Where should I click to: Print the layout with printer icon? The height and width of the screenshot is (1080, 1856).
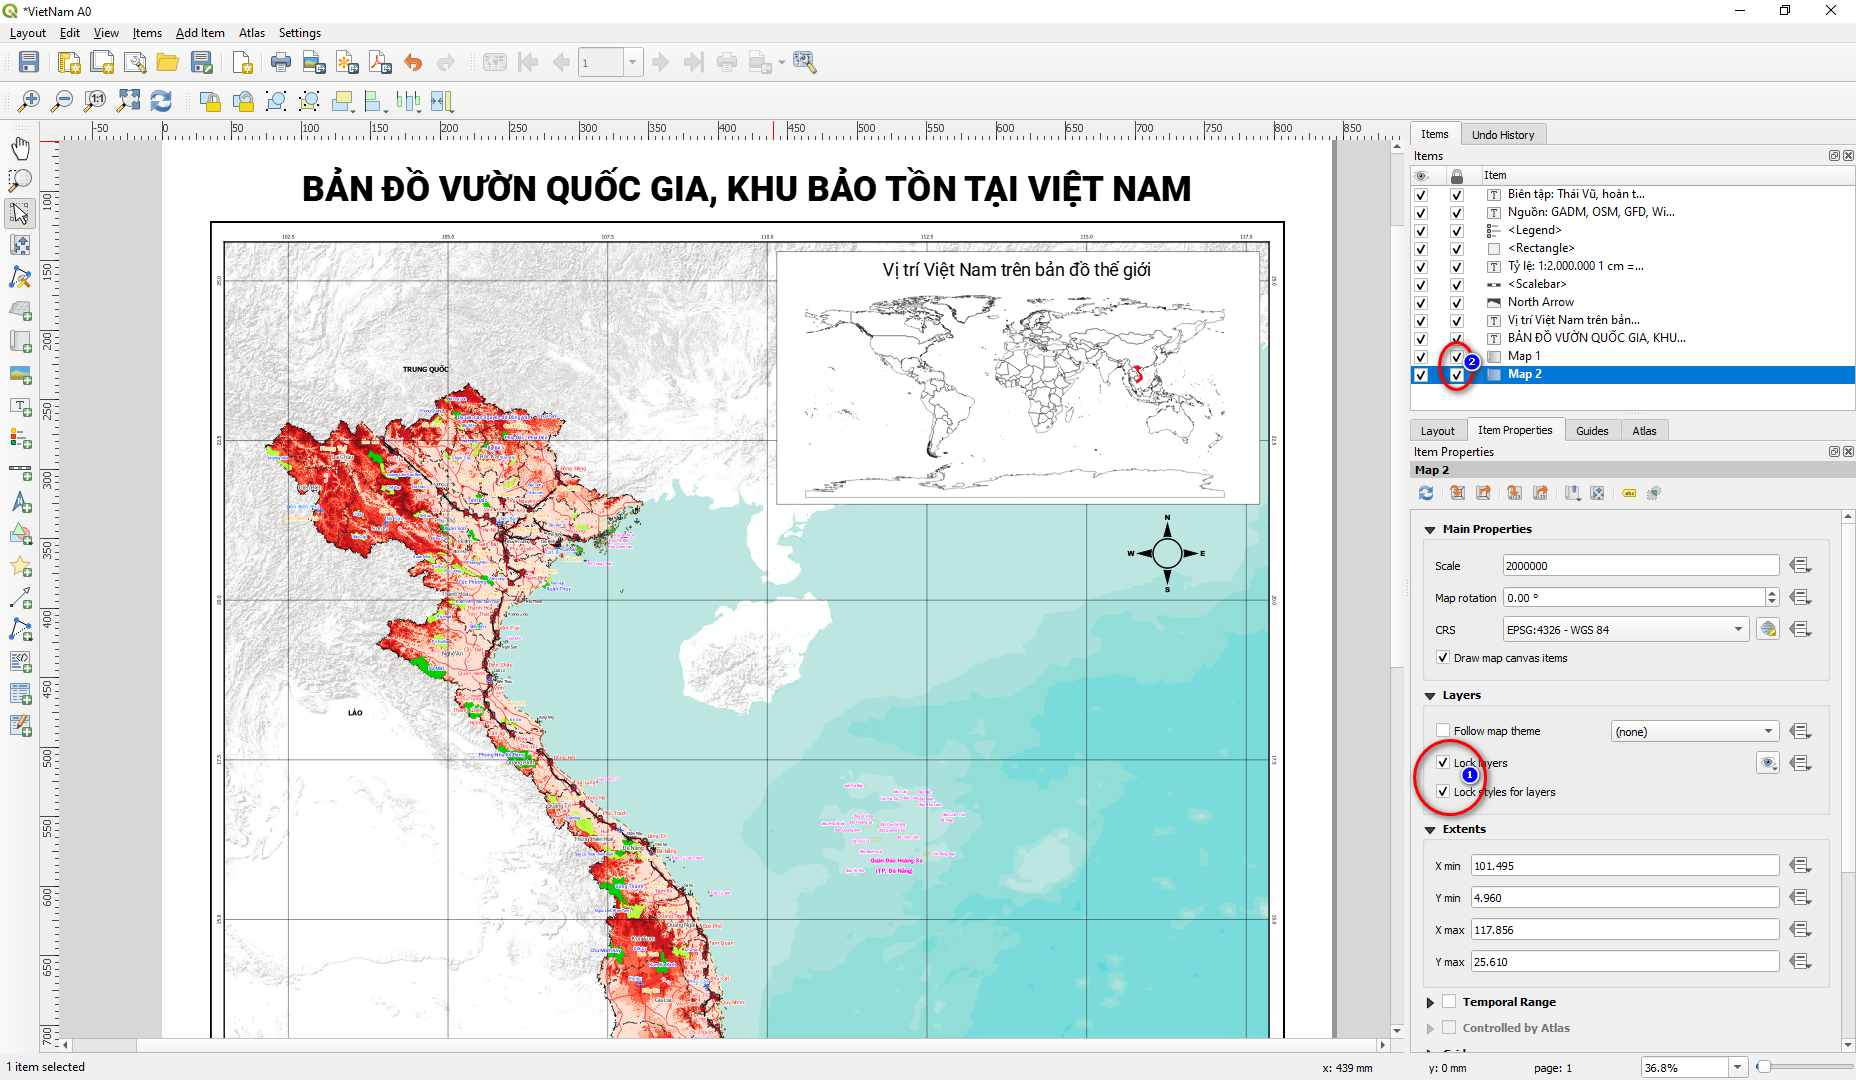point(281,63)
